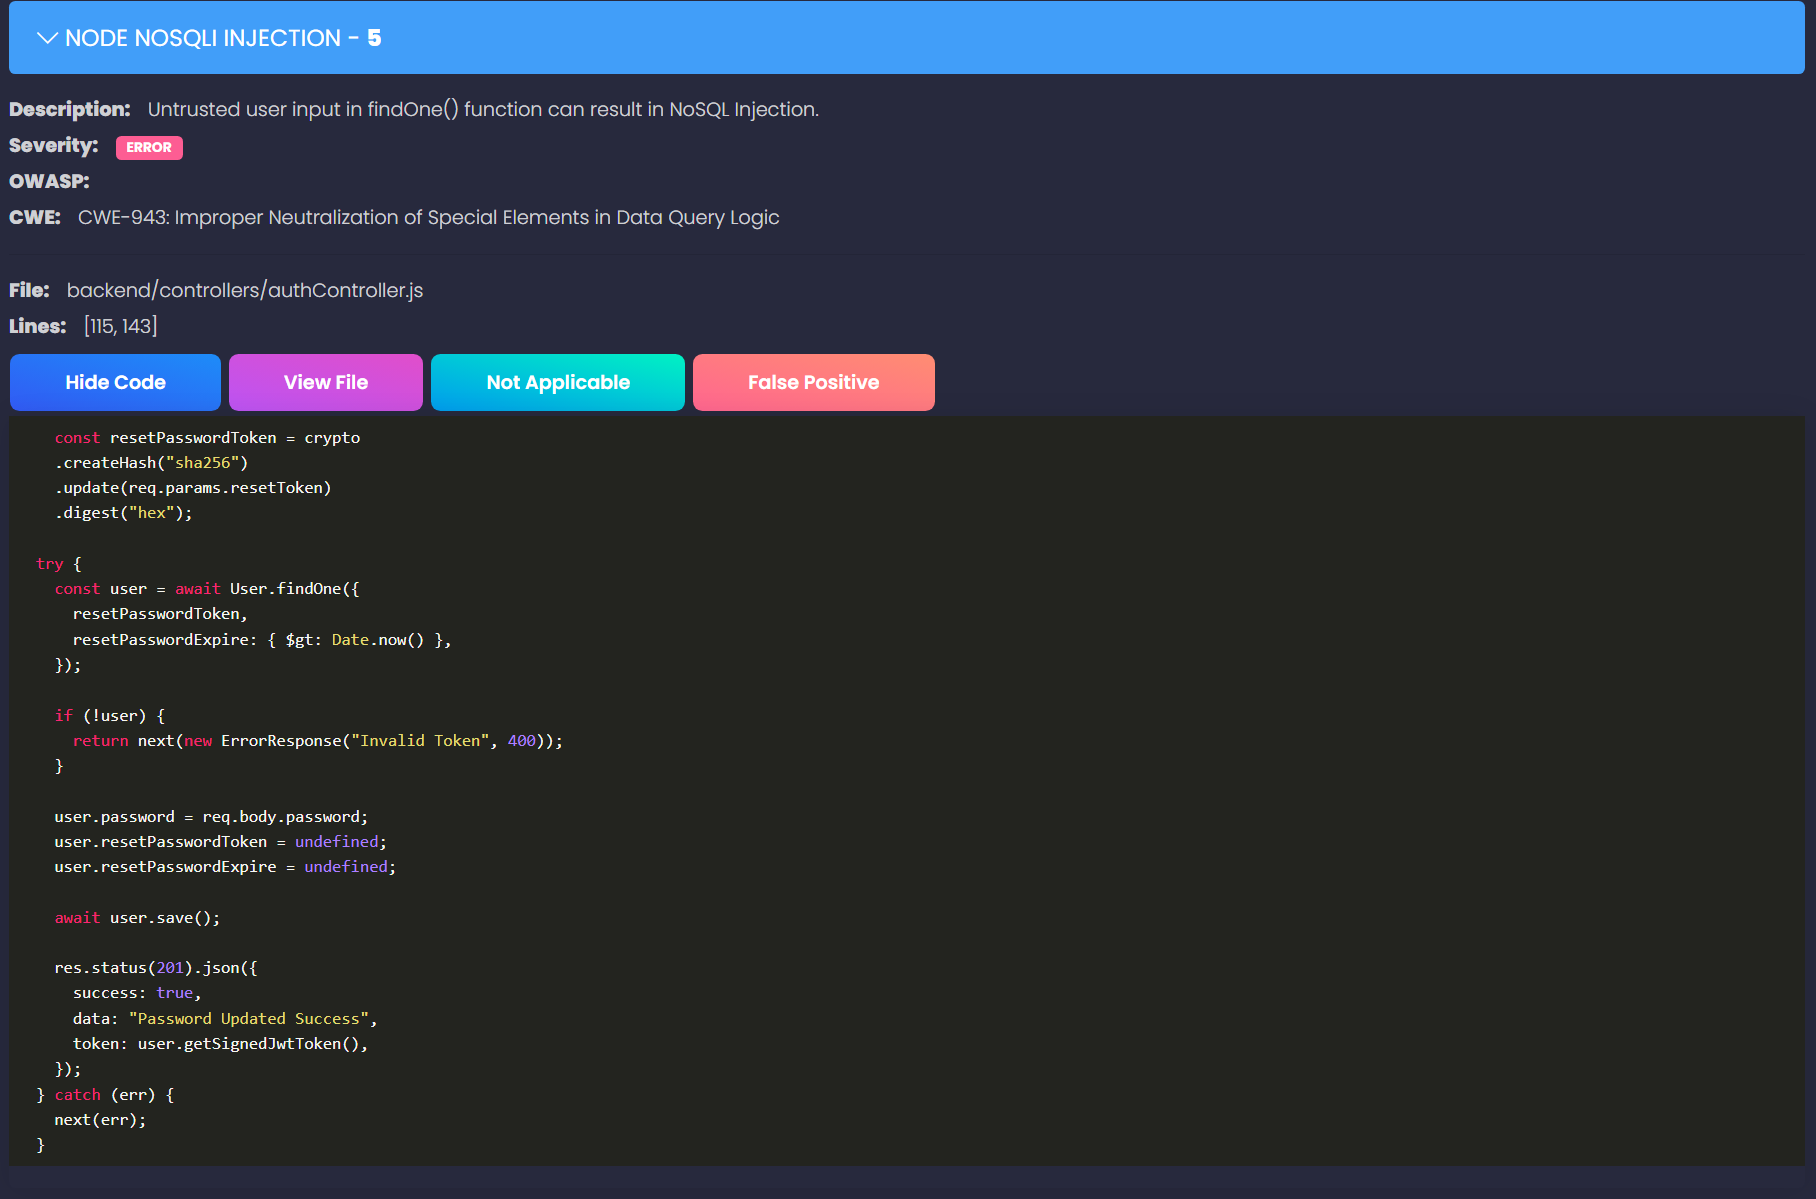Viewport: 1816px width, 1199px height.
Task: Mark the finding as Not Applicable
Action: click(x=557, y=382)
